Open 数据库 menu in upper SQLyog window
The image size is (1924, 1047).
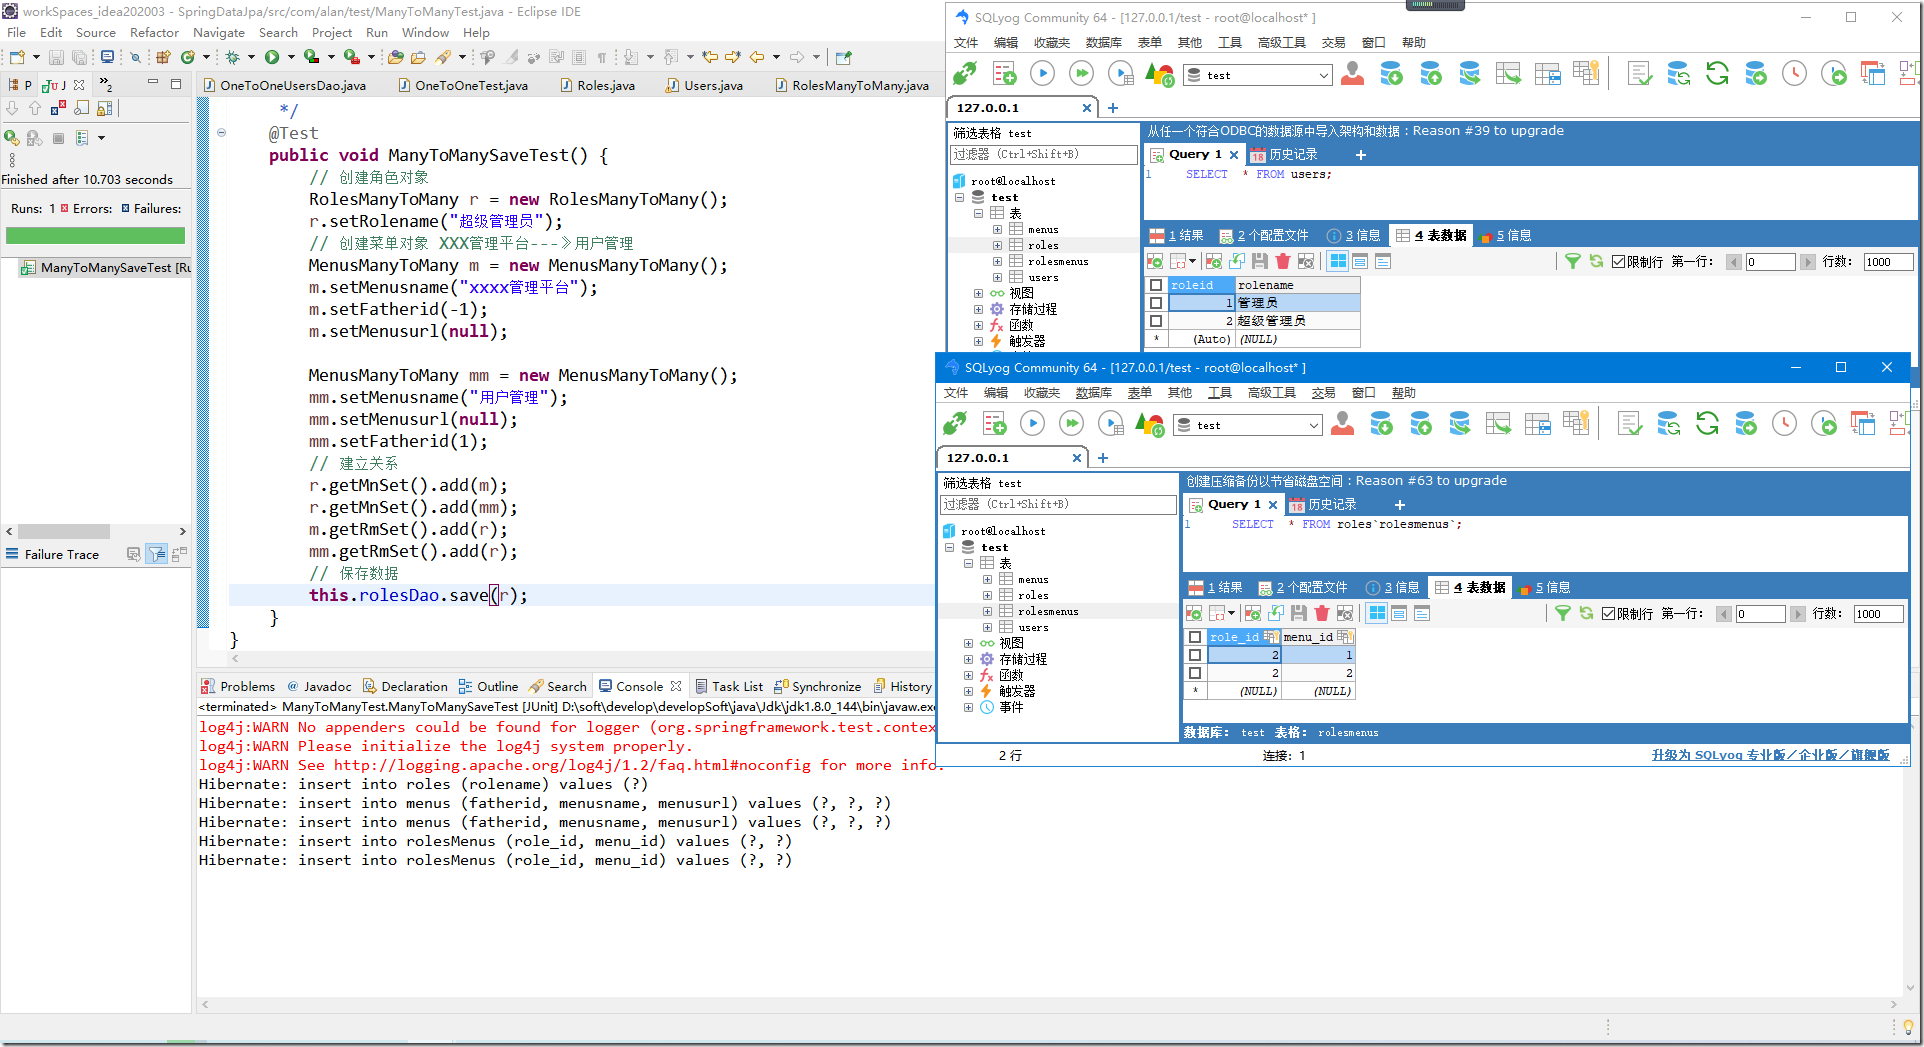coord(1103,42)
